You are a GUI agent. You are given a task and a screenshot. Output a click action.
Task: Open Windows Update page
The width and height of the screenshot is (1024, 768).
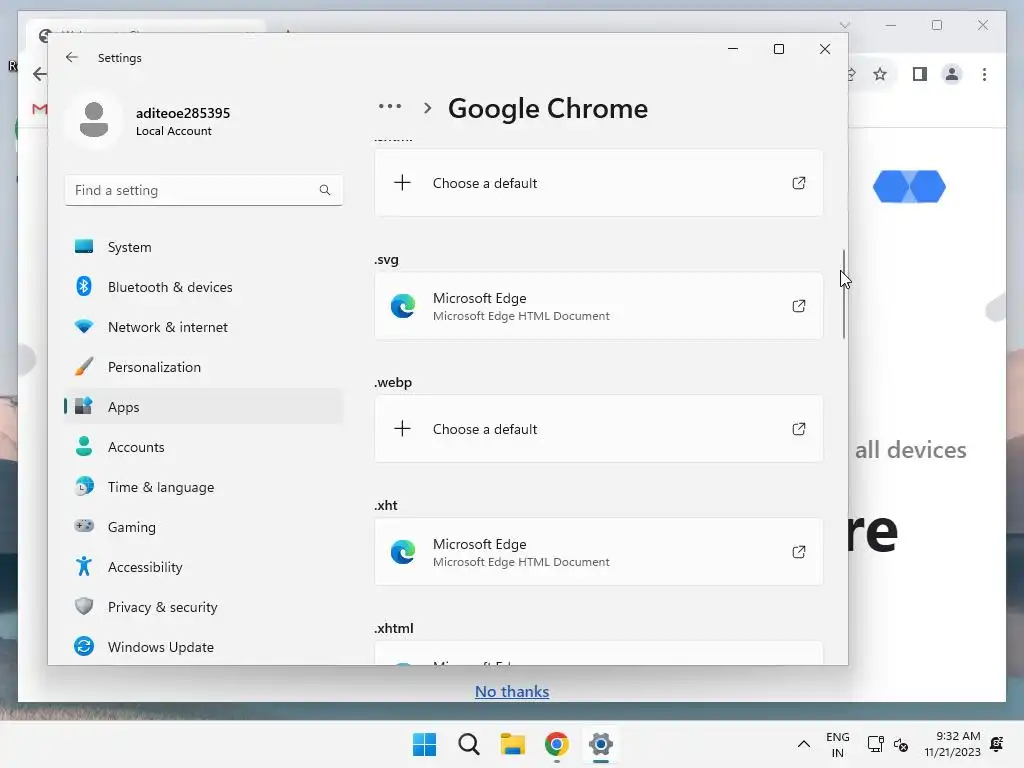204,647
